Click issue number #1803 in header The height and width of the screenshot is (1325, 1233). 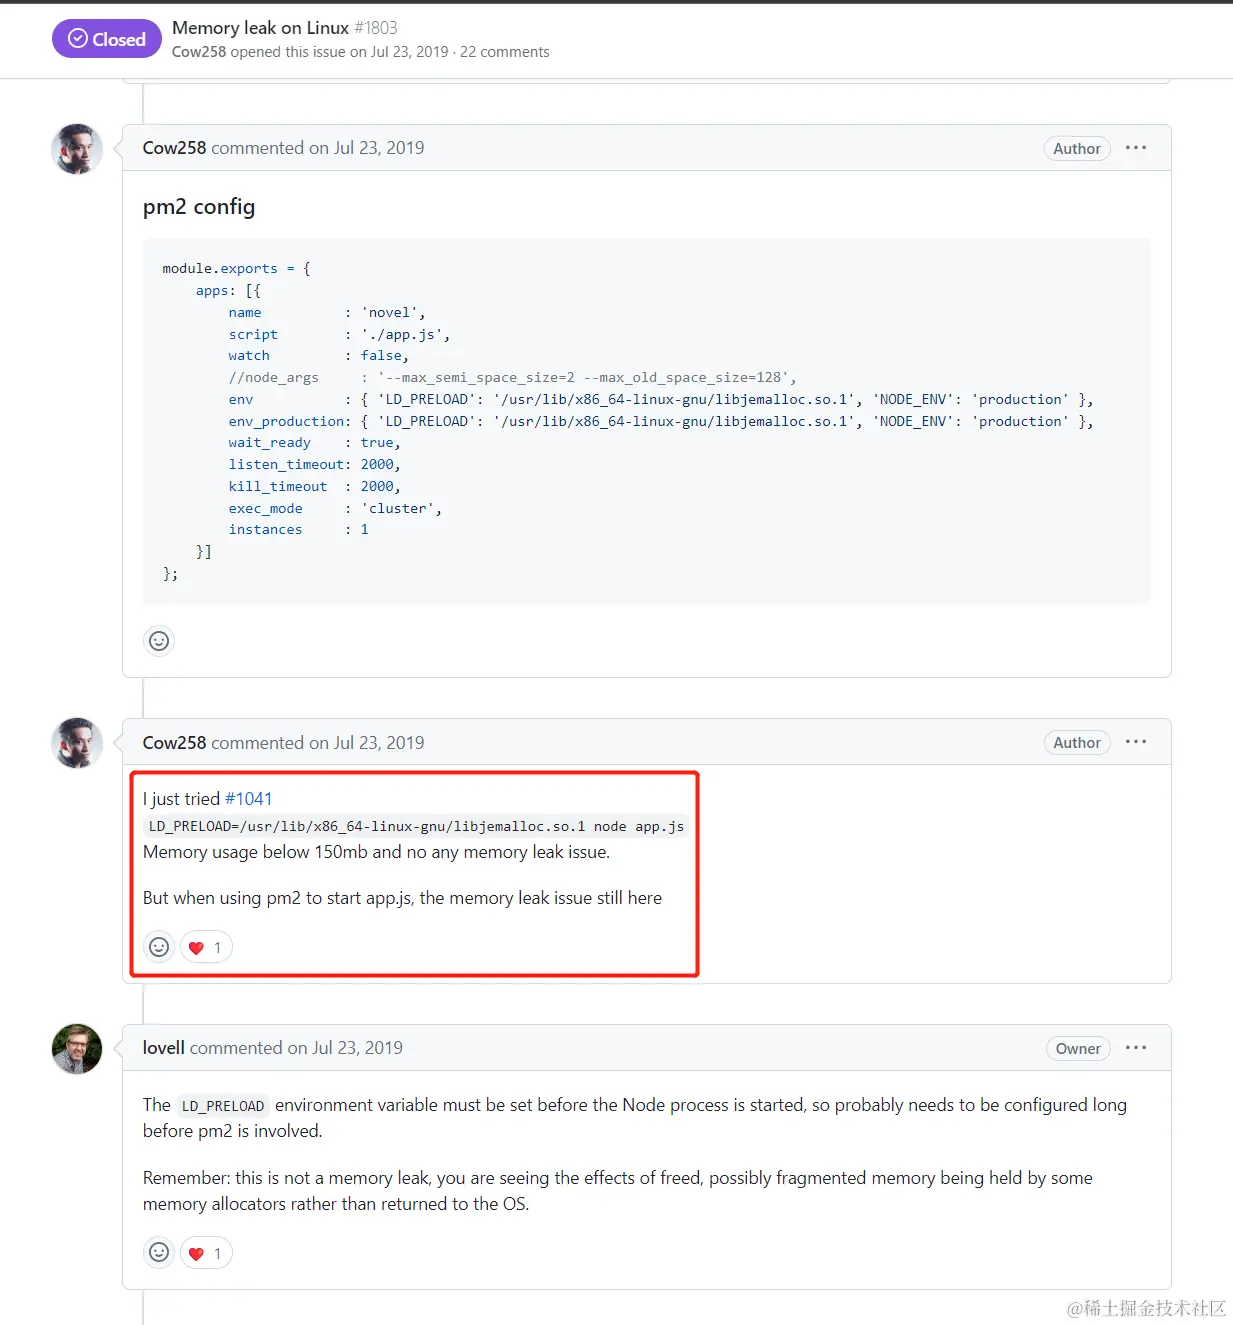click(x=376, y=28)
